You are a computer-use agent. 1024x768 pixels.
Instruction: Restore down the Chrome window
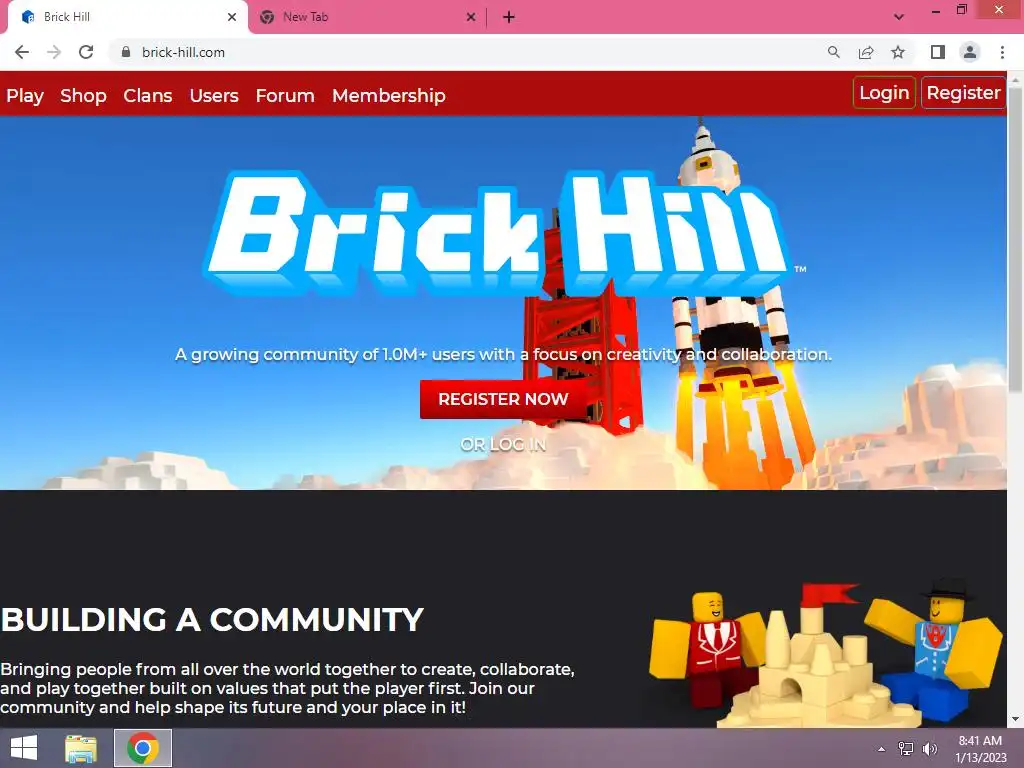pos(962,10)
